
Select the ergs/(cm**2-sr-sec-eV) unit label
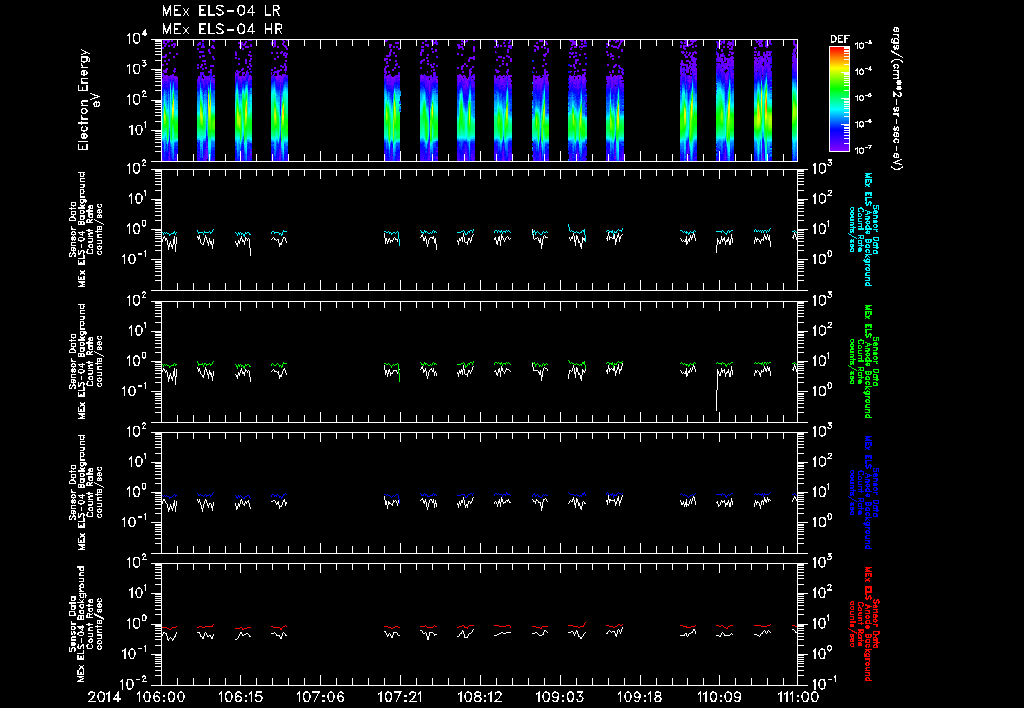coord(896,99)
